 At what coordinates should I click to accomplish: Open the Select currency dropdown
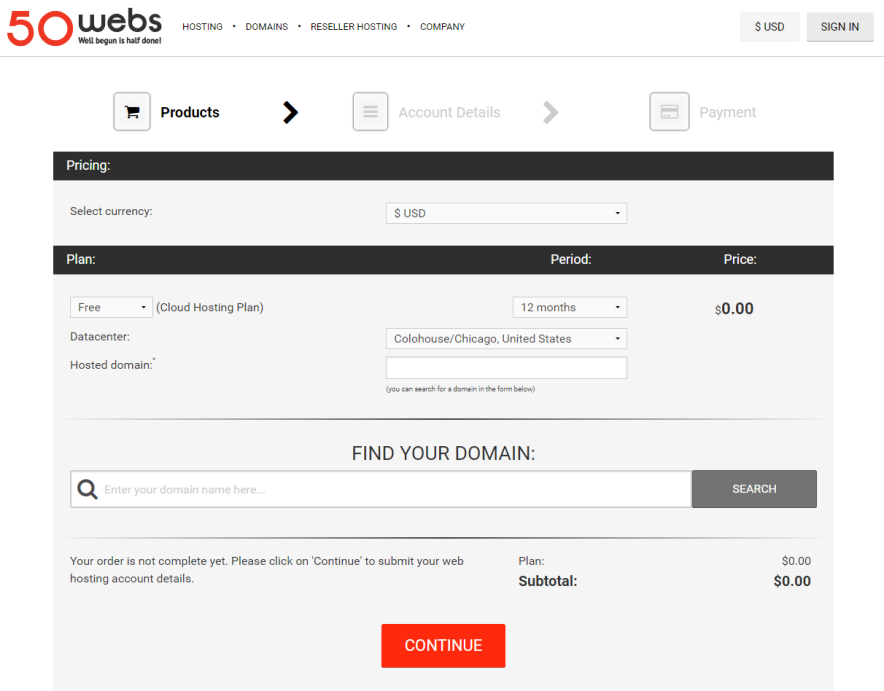point(506,213)
